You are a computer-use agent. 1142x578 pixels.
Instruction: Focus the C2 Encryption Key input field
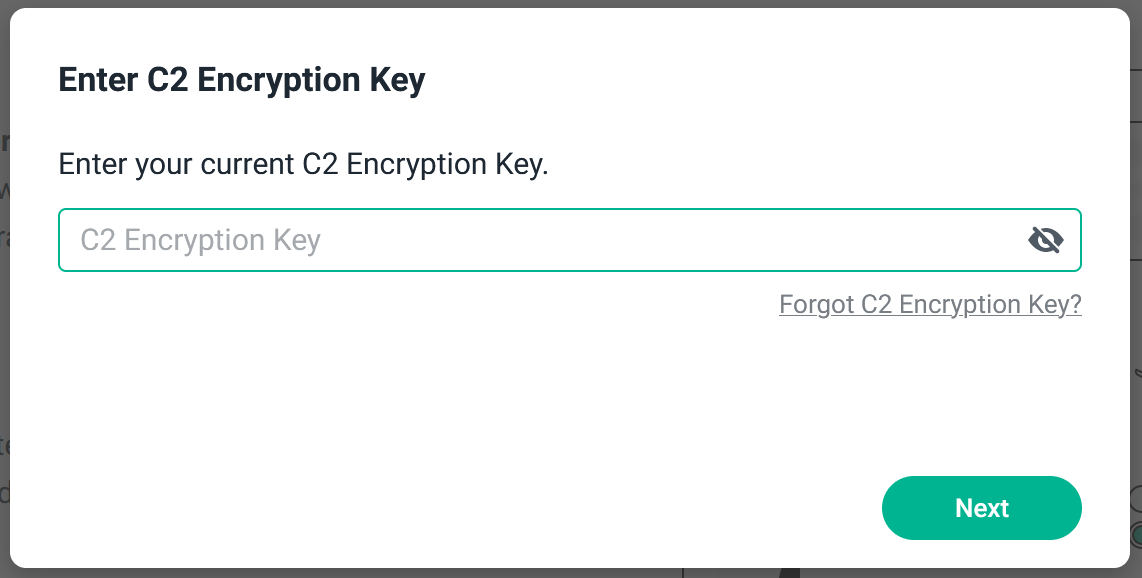click(x=570, y=240)
